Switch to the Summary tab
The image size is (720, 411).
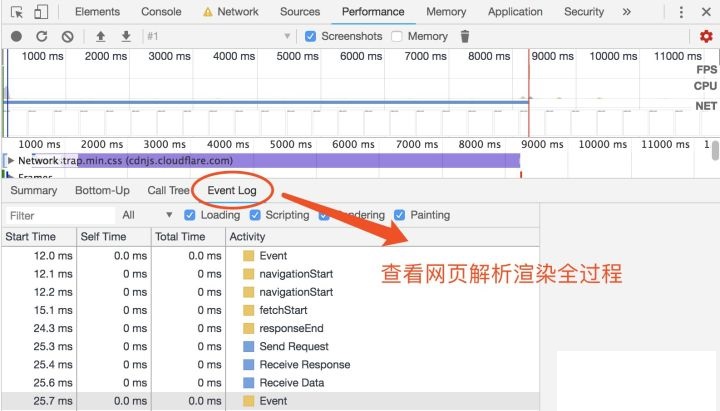34,191
